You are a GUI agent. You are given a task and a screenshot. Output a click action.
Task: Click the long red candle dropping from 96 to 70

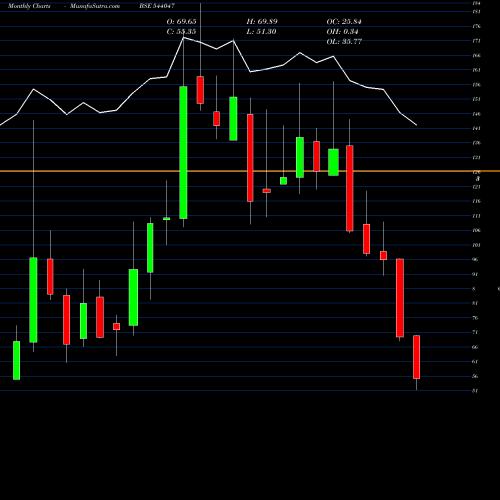pos(400,298)
